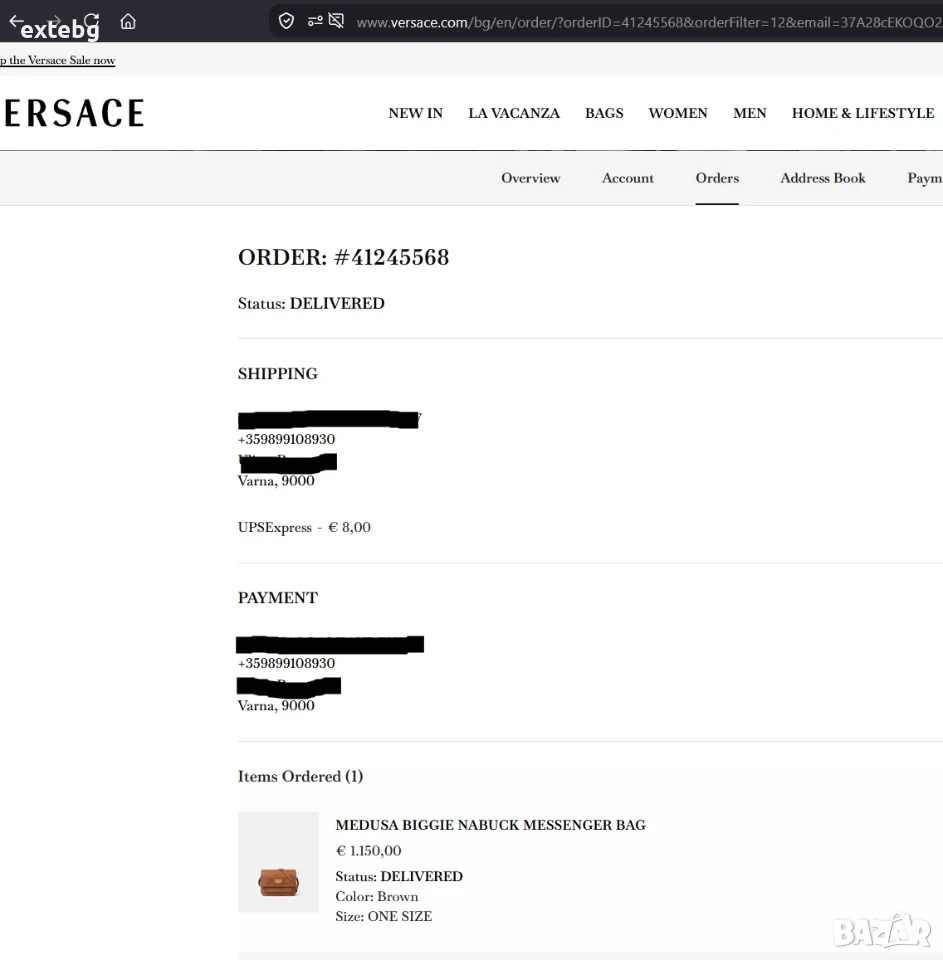
Task: Open the BAGS menu
Action: (x=604, y=113)
